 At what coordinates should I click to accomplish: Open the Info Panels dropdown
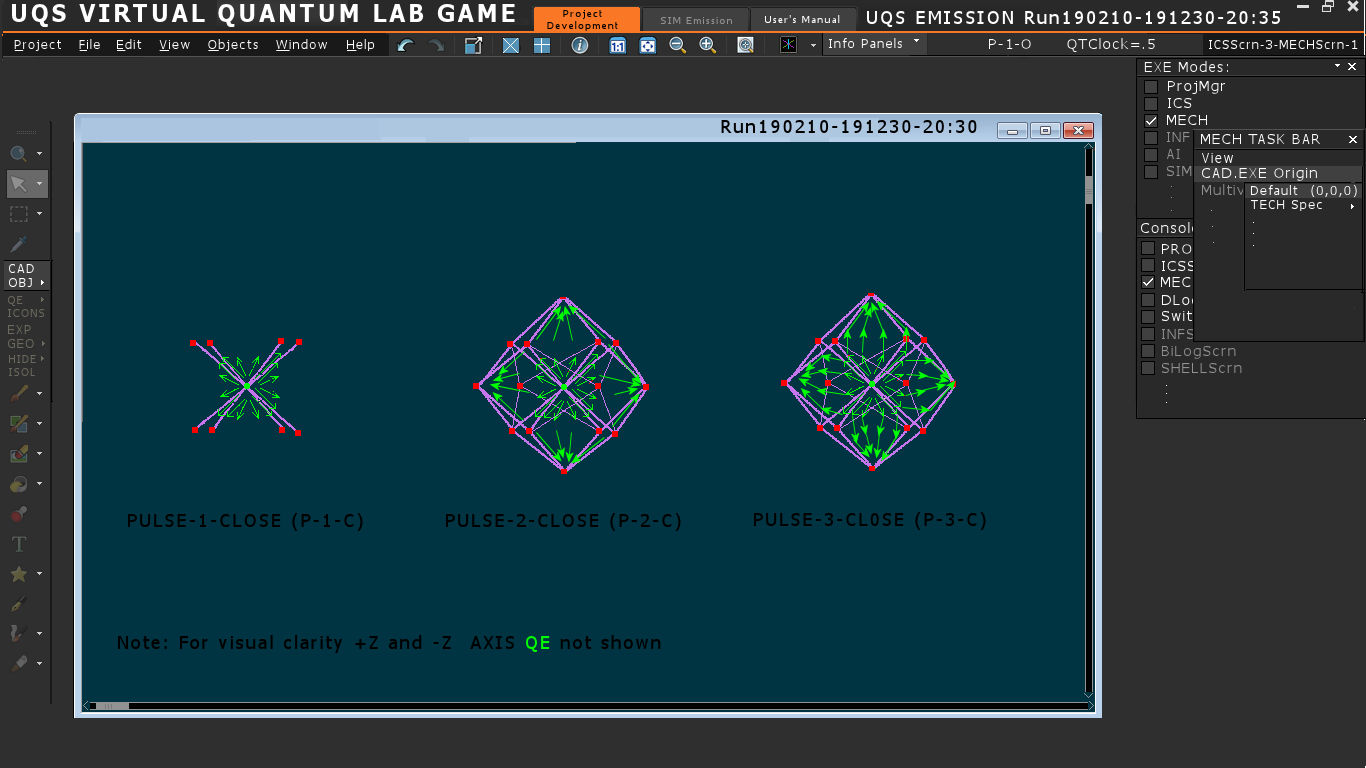(x=873, y=44)
